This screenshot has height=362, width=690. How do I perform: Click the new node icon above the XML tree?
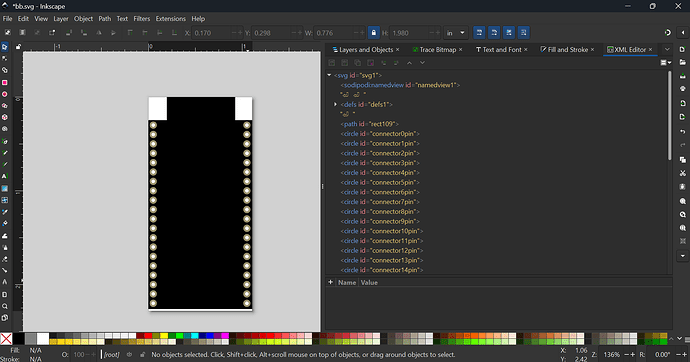pyautogui.click(x=332, y=63)
